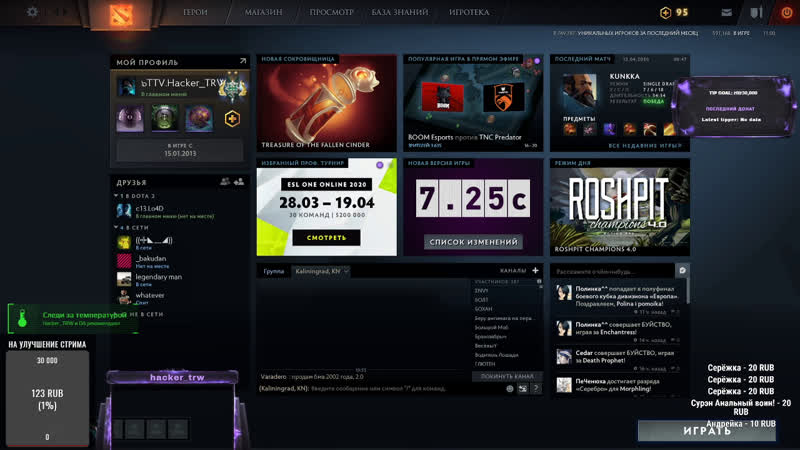The height and width of the screenshot is (450, 800).
Task: Click the 7.25c version display
Action: click(473, 198)
